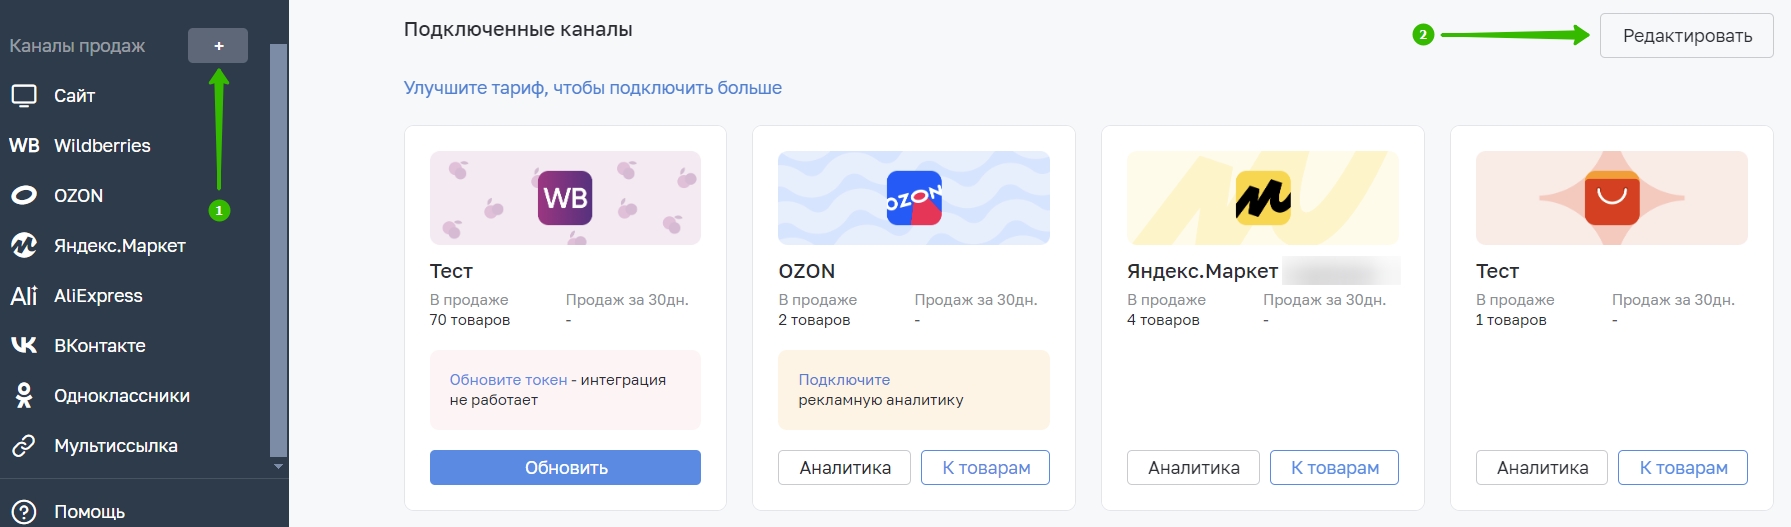Click the Редактировать button
The height and width of the screenshot is (527, 1791).
click(1687, 36)
